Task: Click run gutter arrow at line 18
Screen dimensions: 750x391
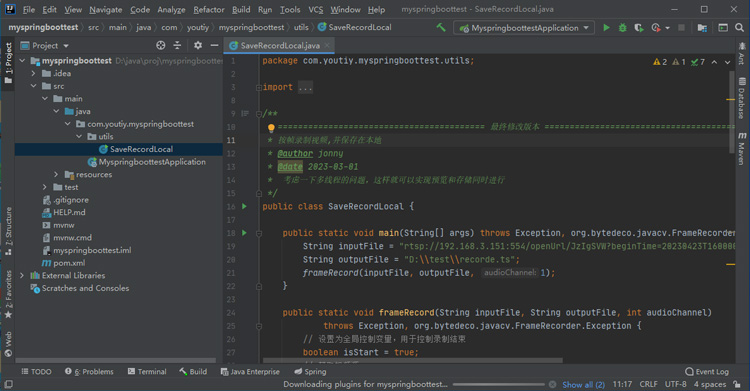Action: 244,233
